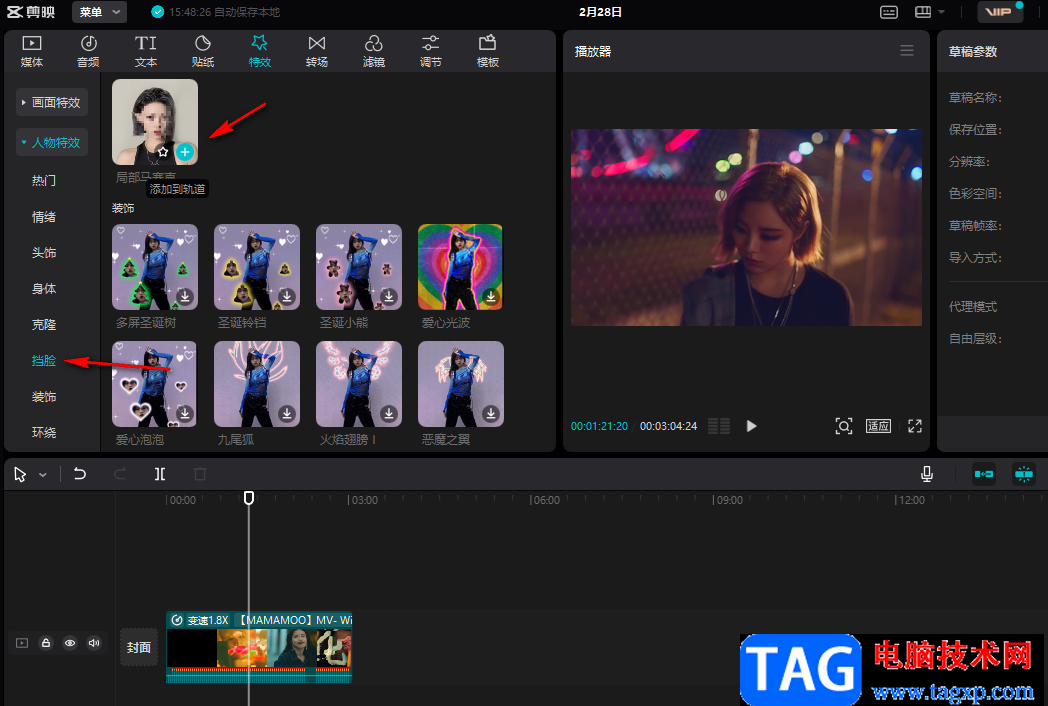Hide the main track with eye icon
Viewport: 1048px width, 706px height.
pyautogui.click(x=70, y=643)
